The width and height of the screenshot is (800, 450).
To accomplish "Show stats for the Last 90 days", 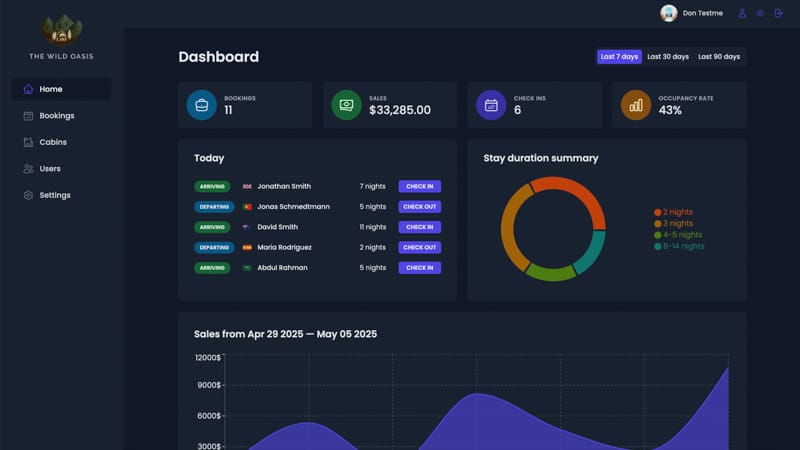I will 719,57.
